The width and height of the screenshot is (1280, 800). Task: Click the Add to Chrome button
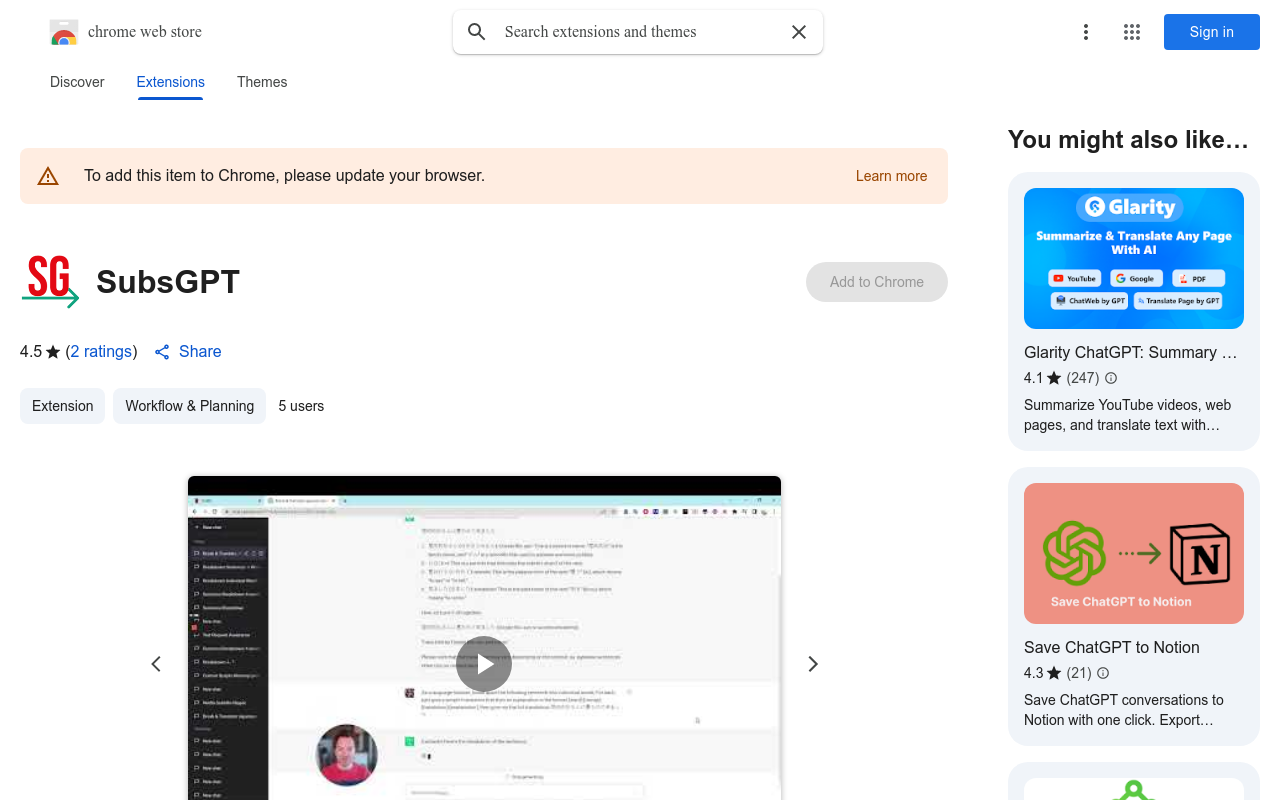pyautogui.click(x=877, y=282)
